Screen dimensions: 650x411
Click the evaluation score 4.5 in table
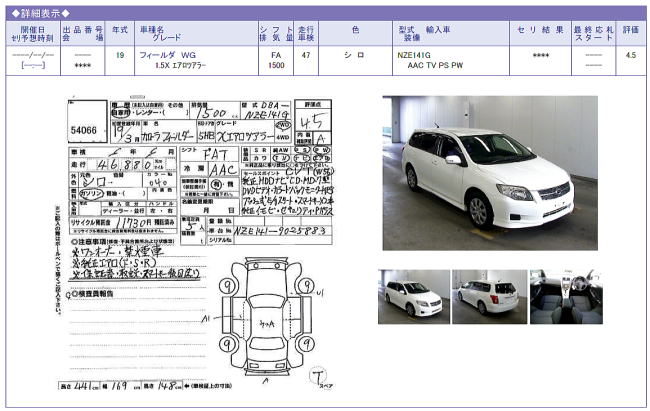tap(631, 55)
